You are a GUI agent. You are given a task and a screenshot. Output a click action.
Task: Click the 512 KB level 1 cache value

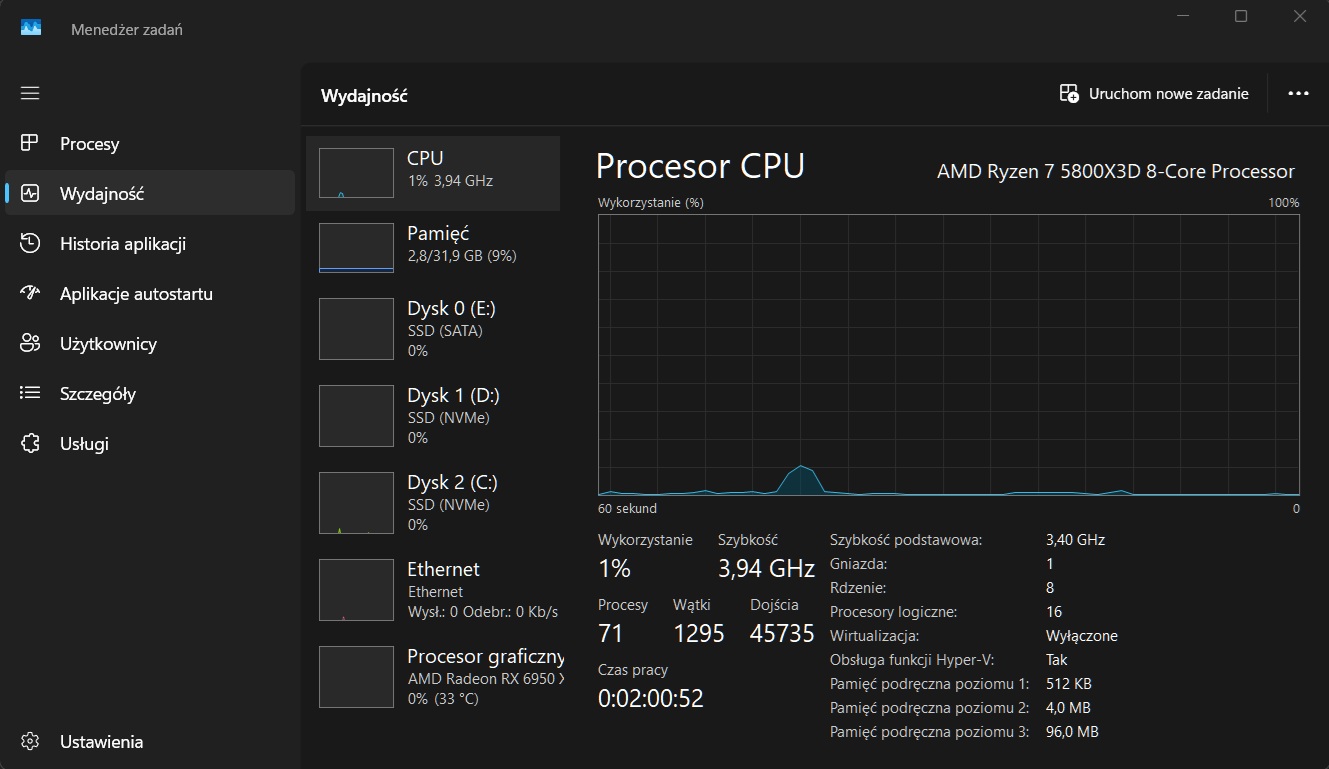point(1069,684)
